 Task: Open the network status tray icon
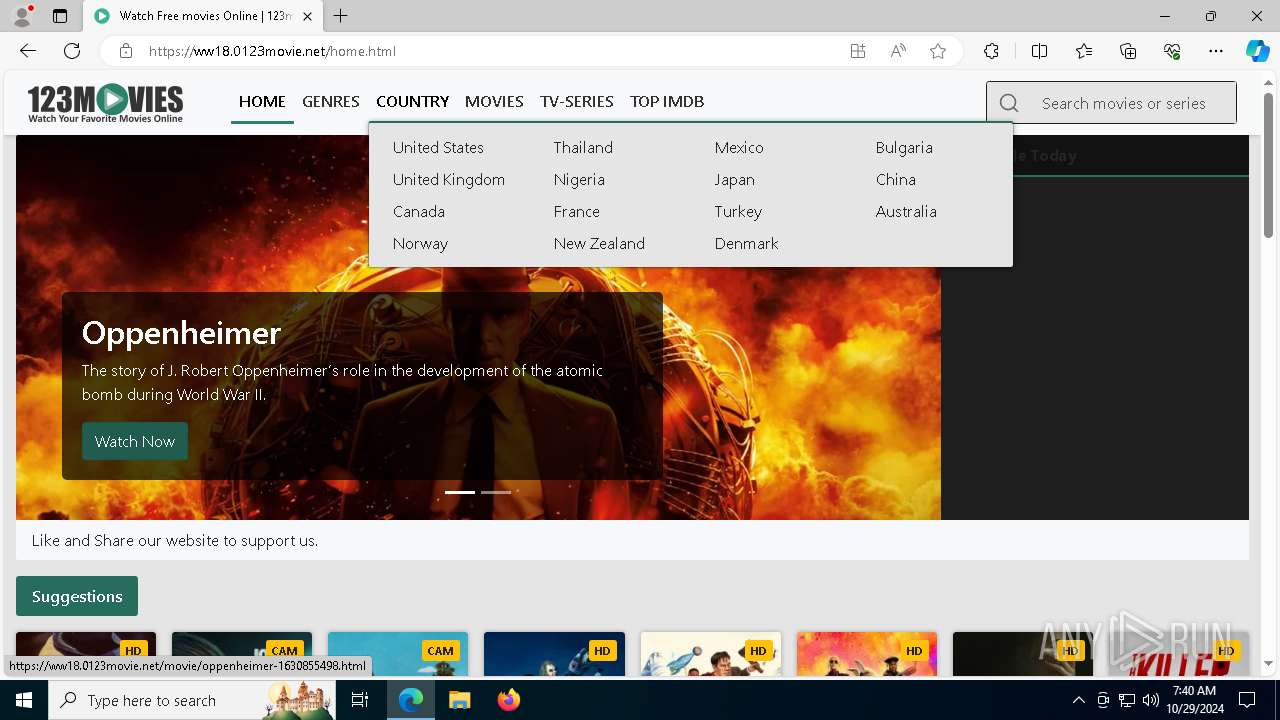click(x=1127, y=700)
